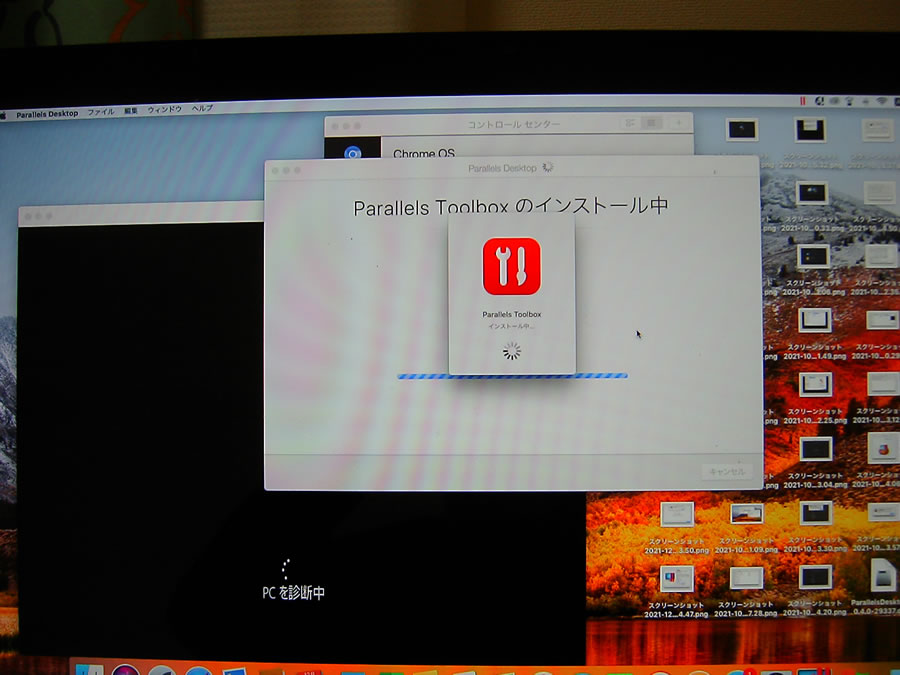The height and width of the screenshot is (675, 900).
Task: Switch Control Center to grid view
Action: [651, 123]
